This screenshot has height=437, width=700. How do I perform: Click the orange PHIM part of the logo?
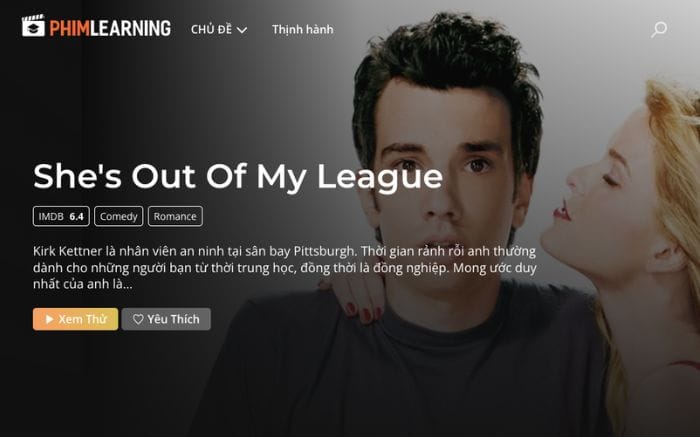(70, 28)
